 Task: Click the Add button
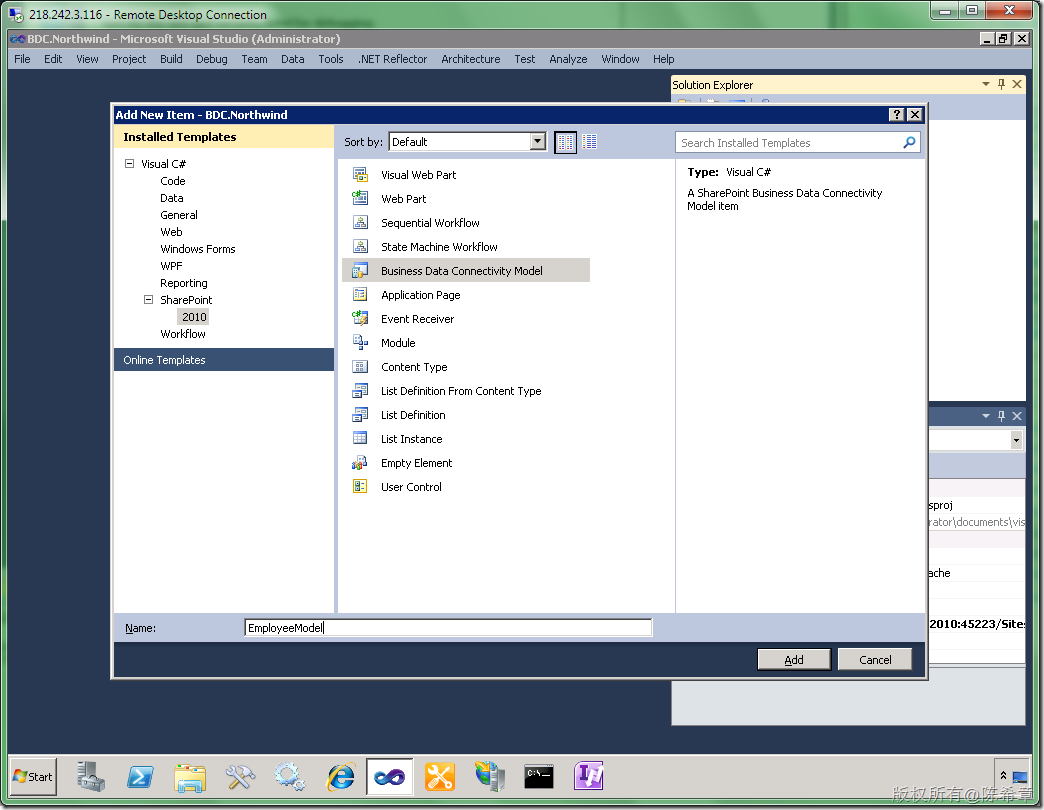coord(794,660)
